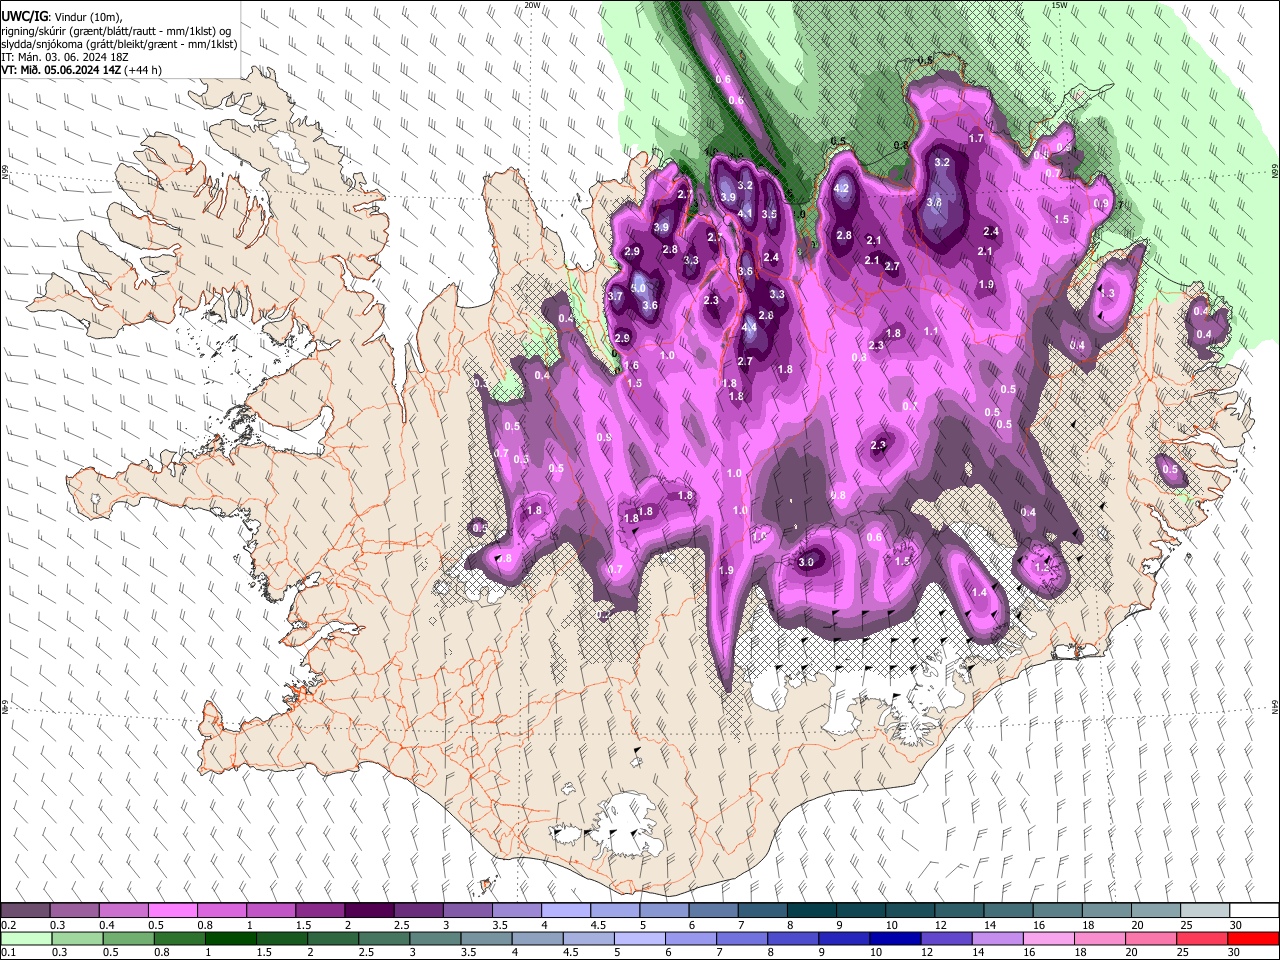
Task: Click the purple swatch labeled 1.5 in the snow scale
Action: point(320,911)
